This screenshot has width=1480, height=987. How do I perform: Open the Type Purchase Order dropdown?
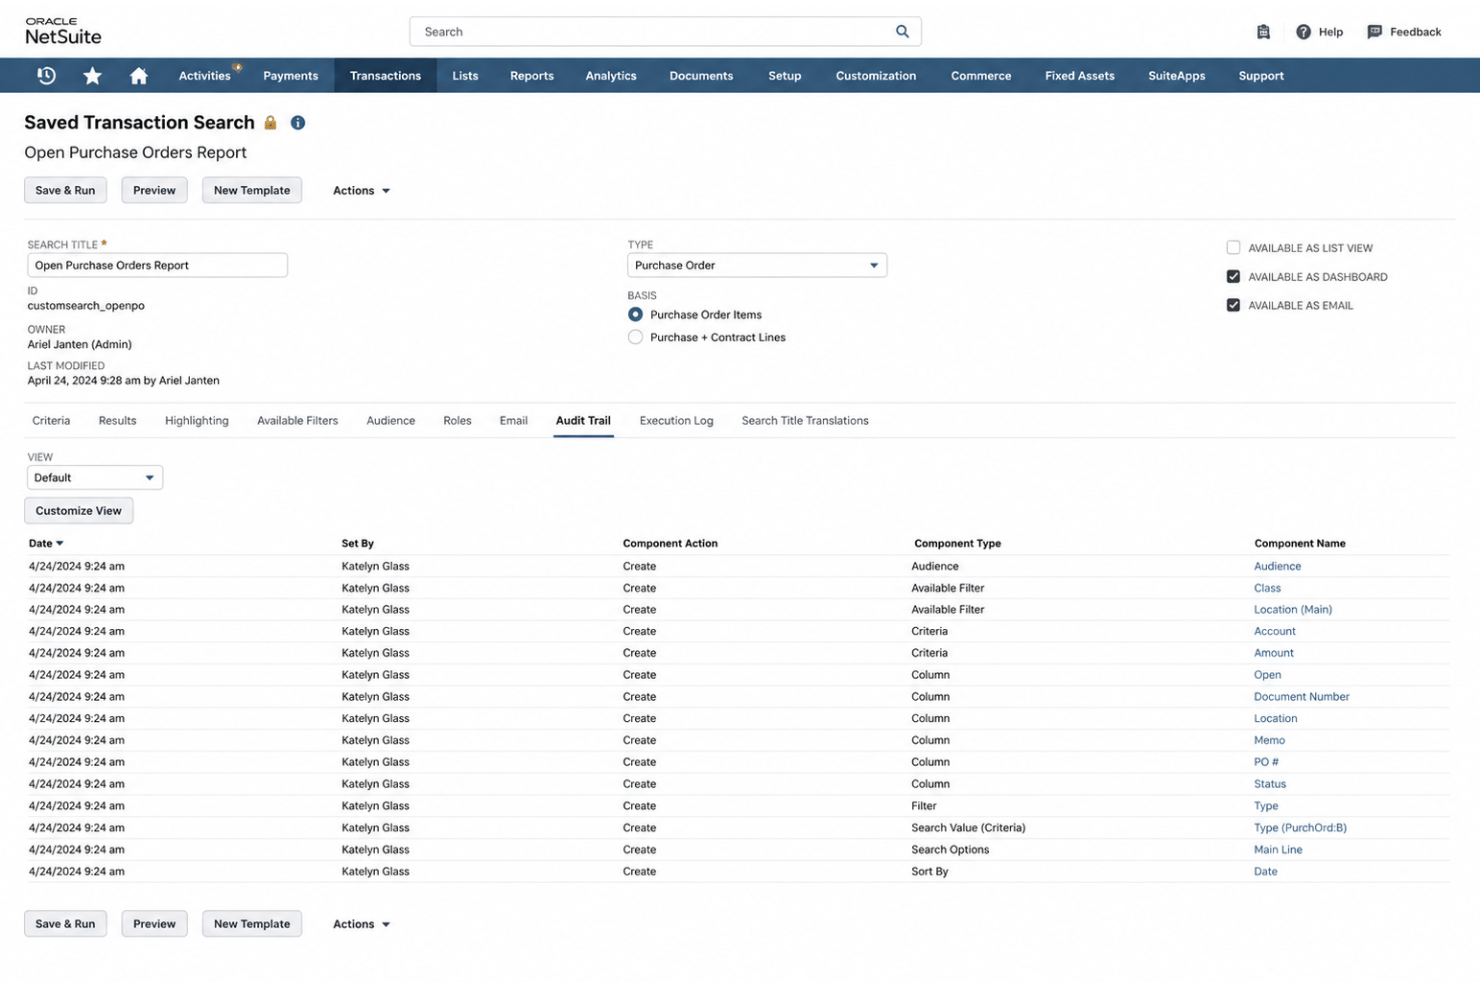coord(757,265)
